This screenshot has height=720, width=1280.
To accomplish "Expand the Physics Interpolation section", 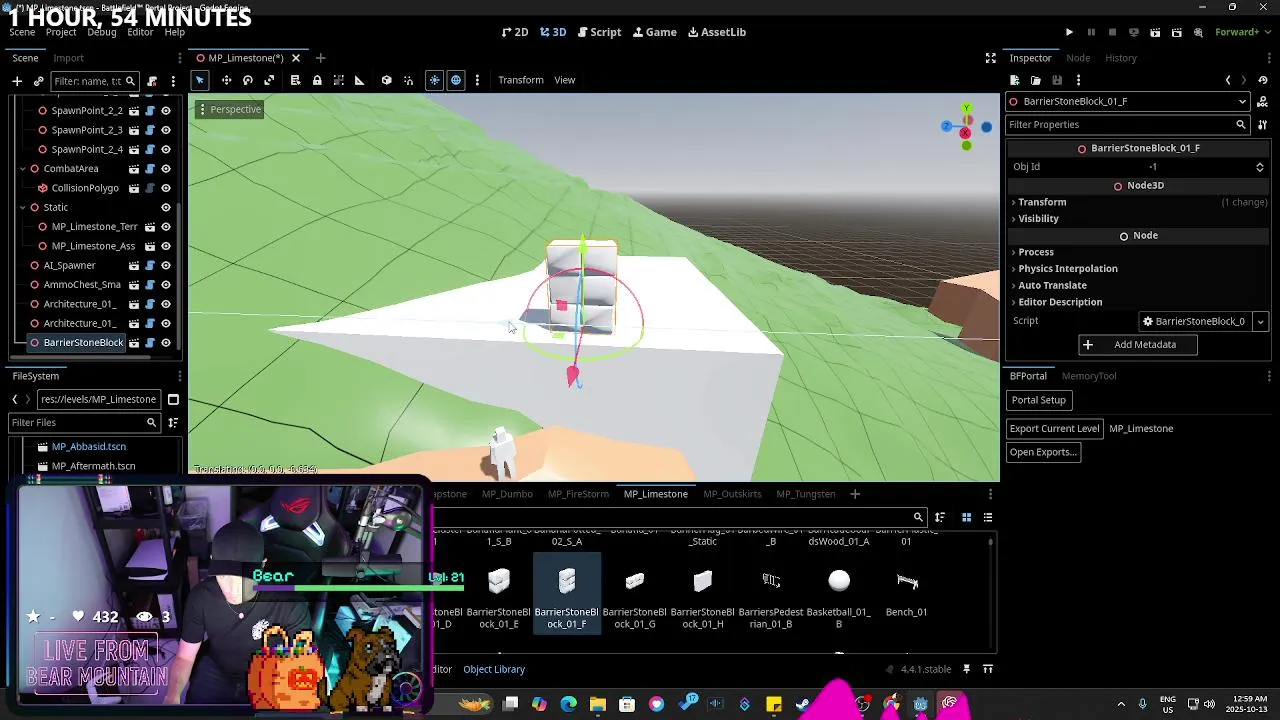I will tap(1068, 268).
